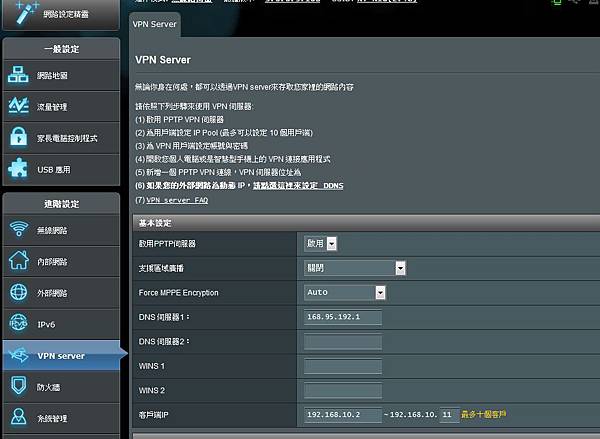Click the 流量管理 menu label
This screenshot has height=439, width=600.
click(x=52, y=107)
